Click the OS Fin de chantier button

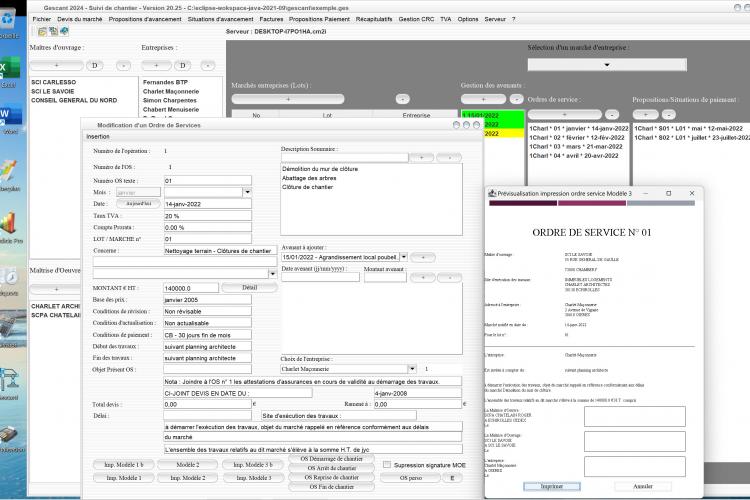[331, 487]
